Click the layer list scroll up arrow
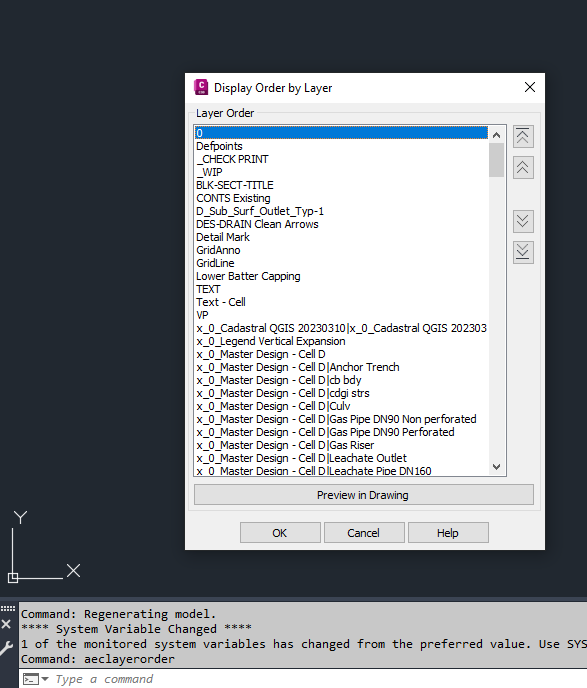Screen dimensions: 587x688 pyautogui.click(x=497, y=135)
